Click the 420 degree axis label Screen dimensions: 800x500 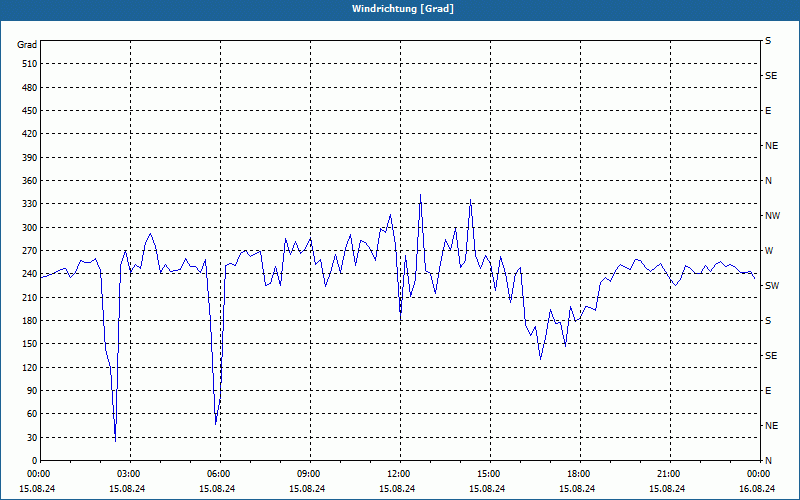30,134
